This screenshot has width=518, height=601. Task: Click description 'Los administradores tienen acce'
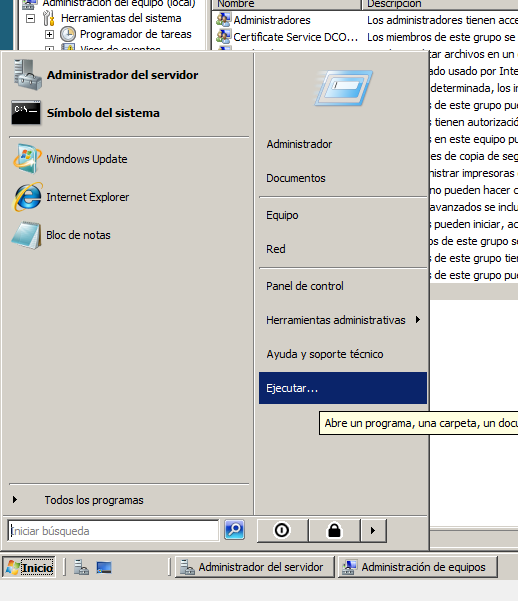click(x=442, y=20)
